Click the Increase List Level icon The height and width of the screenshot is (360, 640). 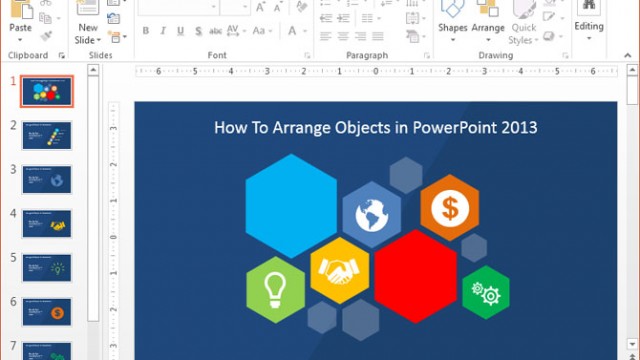pyautogui.click(x=343, y=18)
